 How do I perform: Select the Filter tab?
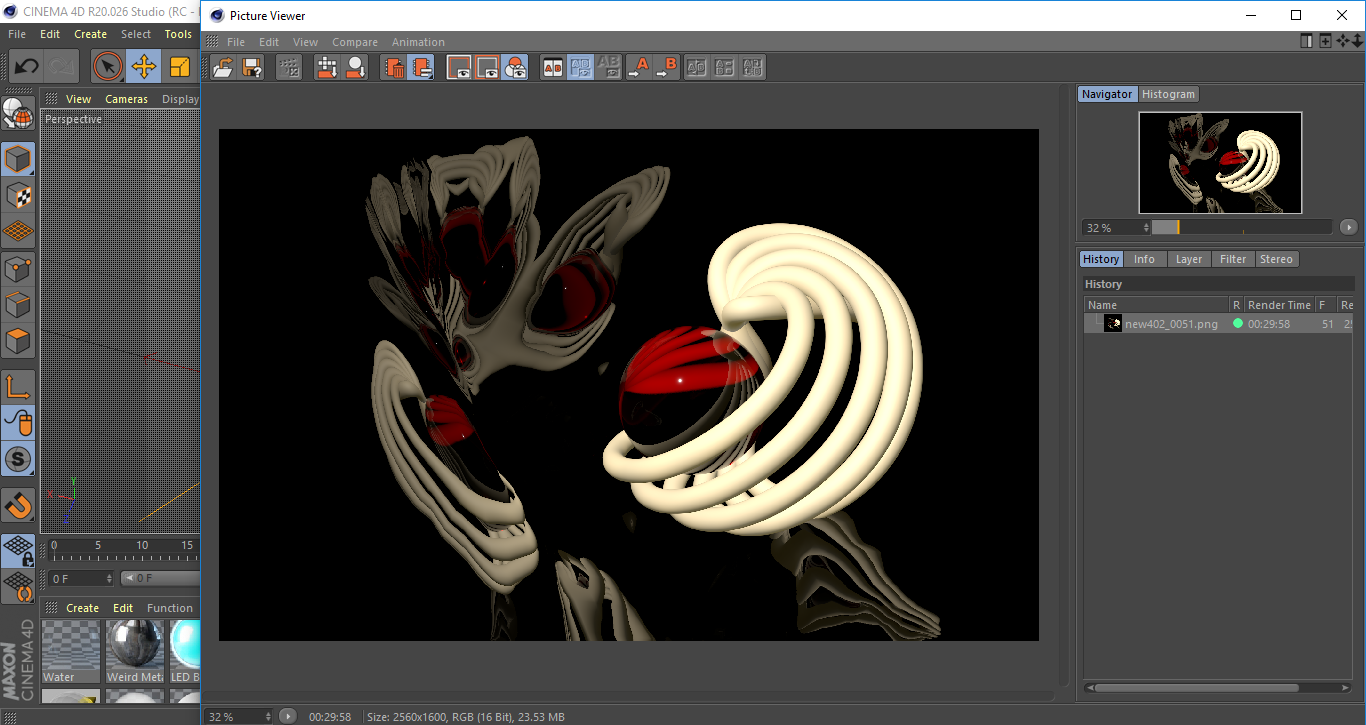coord(1233,259)
